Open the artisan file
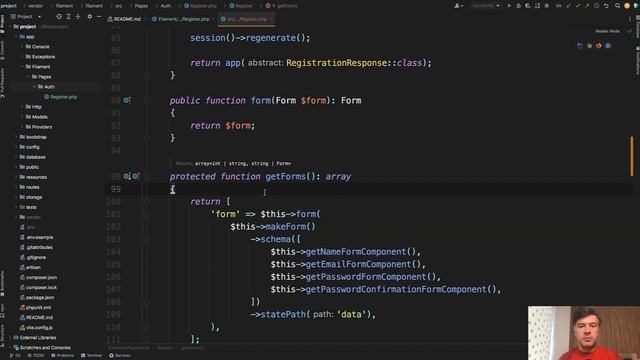Image resolution: width=640 pixels, height=360 pixels. (30, 267)
